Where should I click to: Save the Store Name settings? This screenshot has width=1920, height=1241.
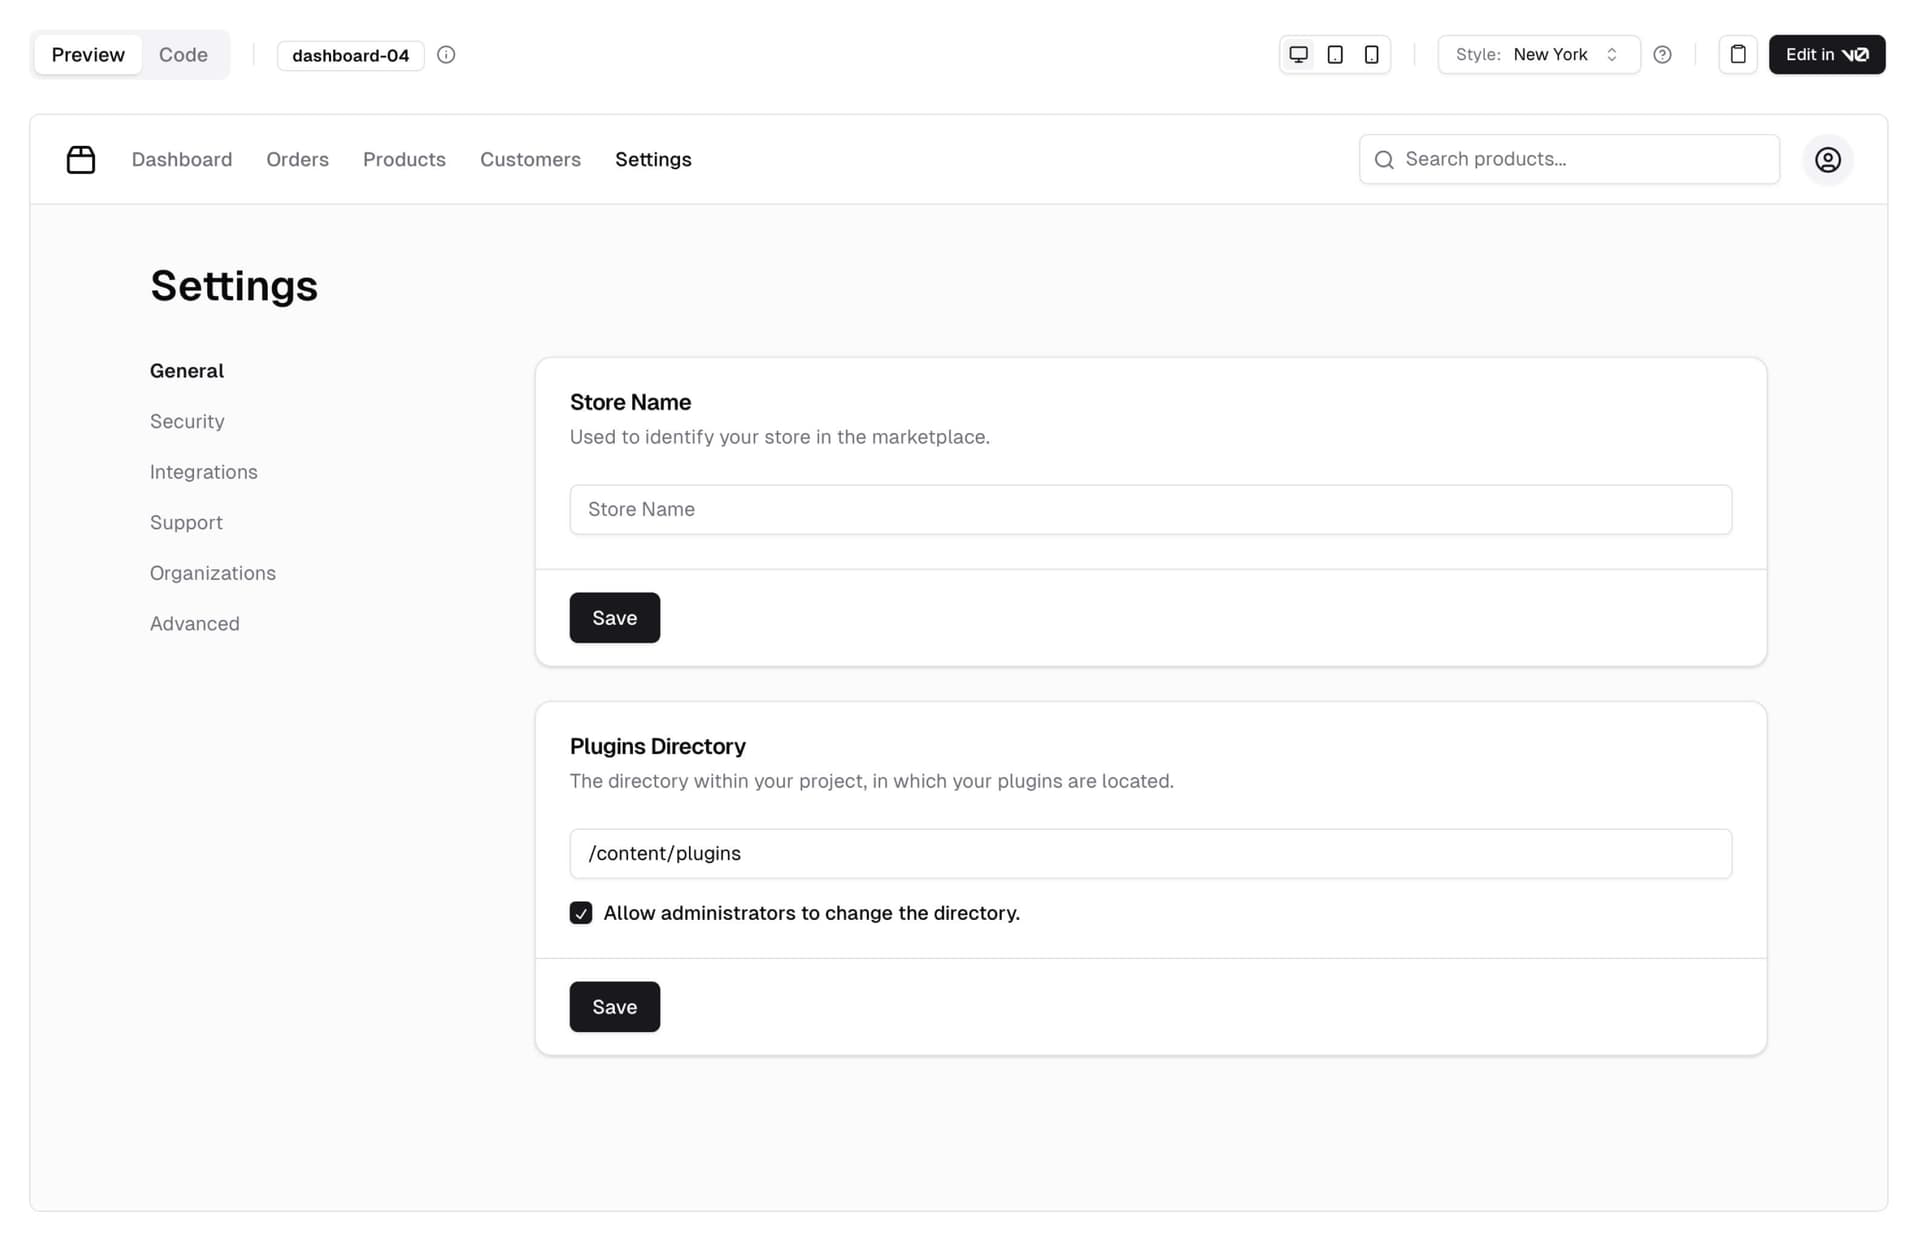(x=614, y=617)
